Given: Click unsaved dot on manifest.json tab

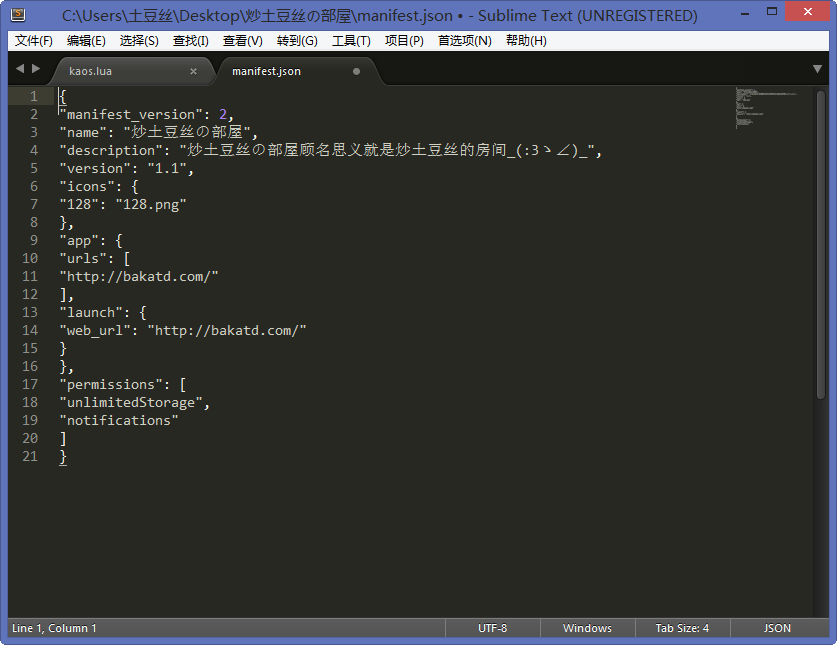Looking at the screenshot, I should coord(356,71).
